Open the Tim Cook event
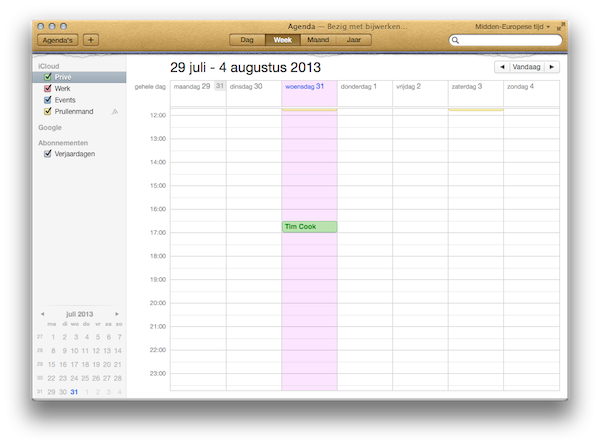Viewport: 600px width, 446px height. pos(309,227)
